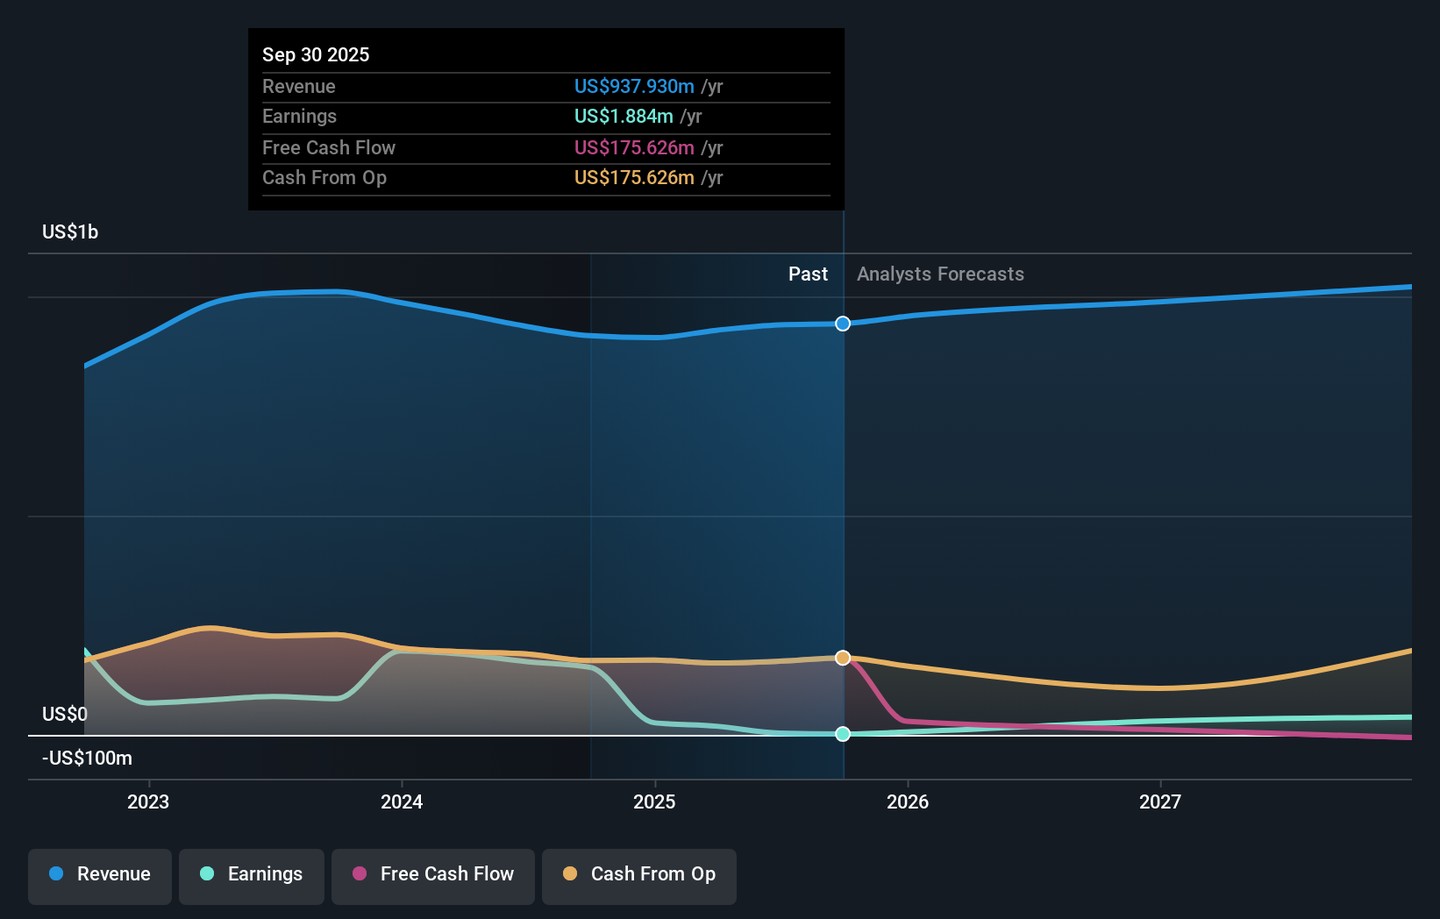The height and width of the screenshot is (919, 1440).
Task: Click the orange Cash From Op data marker
Action: click(843, 658)
